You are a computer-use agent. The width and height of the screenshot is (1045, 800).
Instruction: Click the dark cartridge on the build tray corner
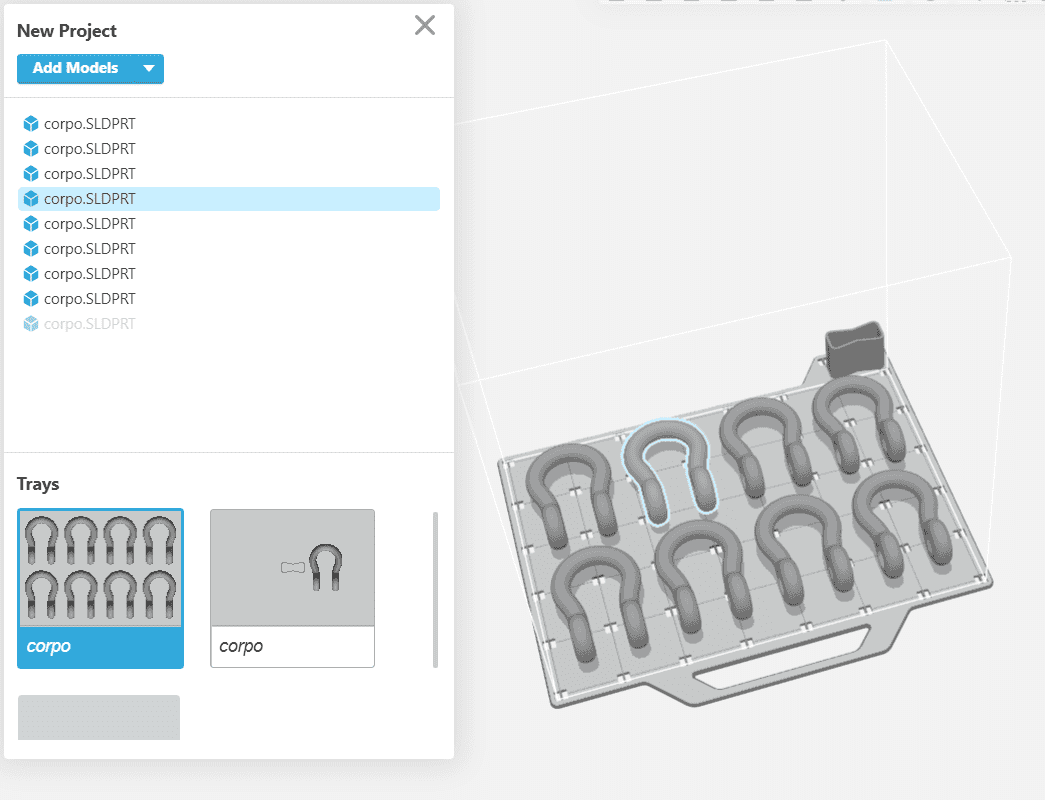pyautogui.click(x=855, y=348)
